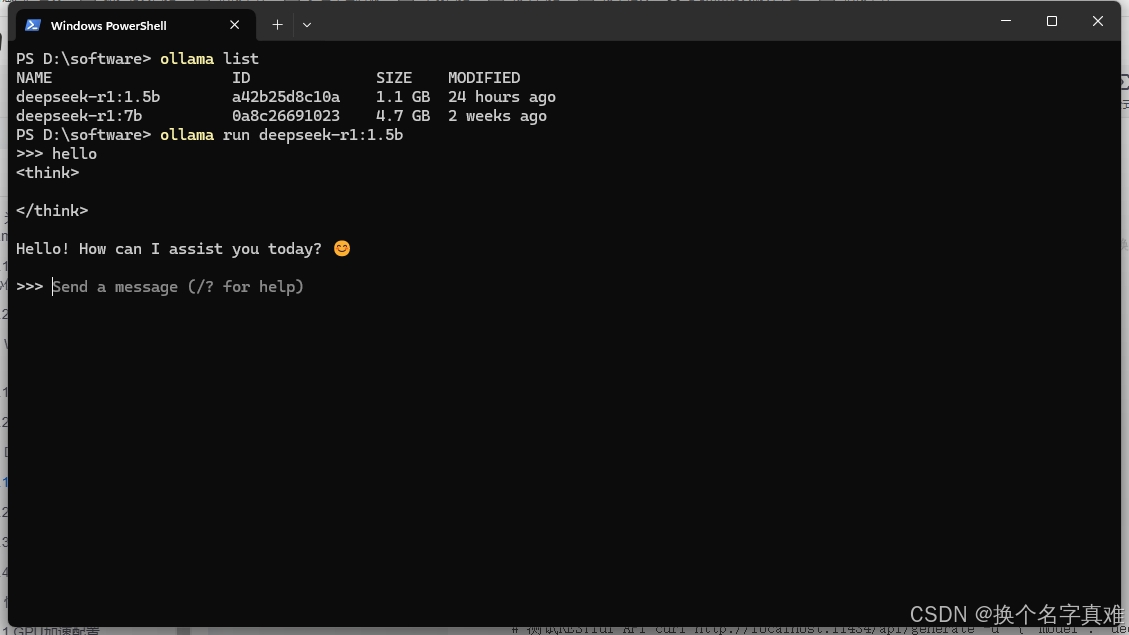
Task: Click the deepseek-r1:7b row name
Action: (79, 116)
